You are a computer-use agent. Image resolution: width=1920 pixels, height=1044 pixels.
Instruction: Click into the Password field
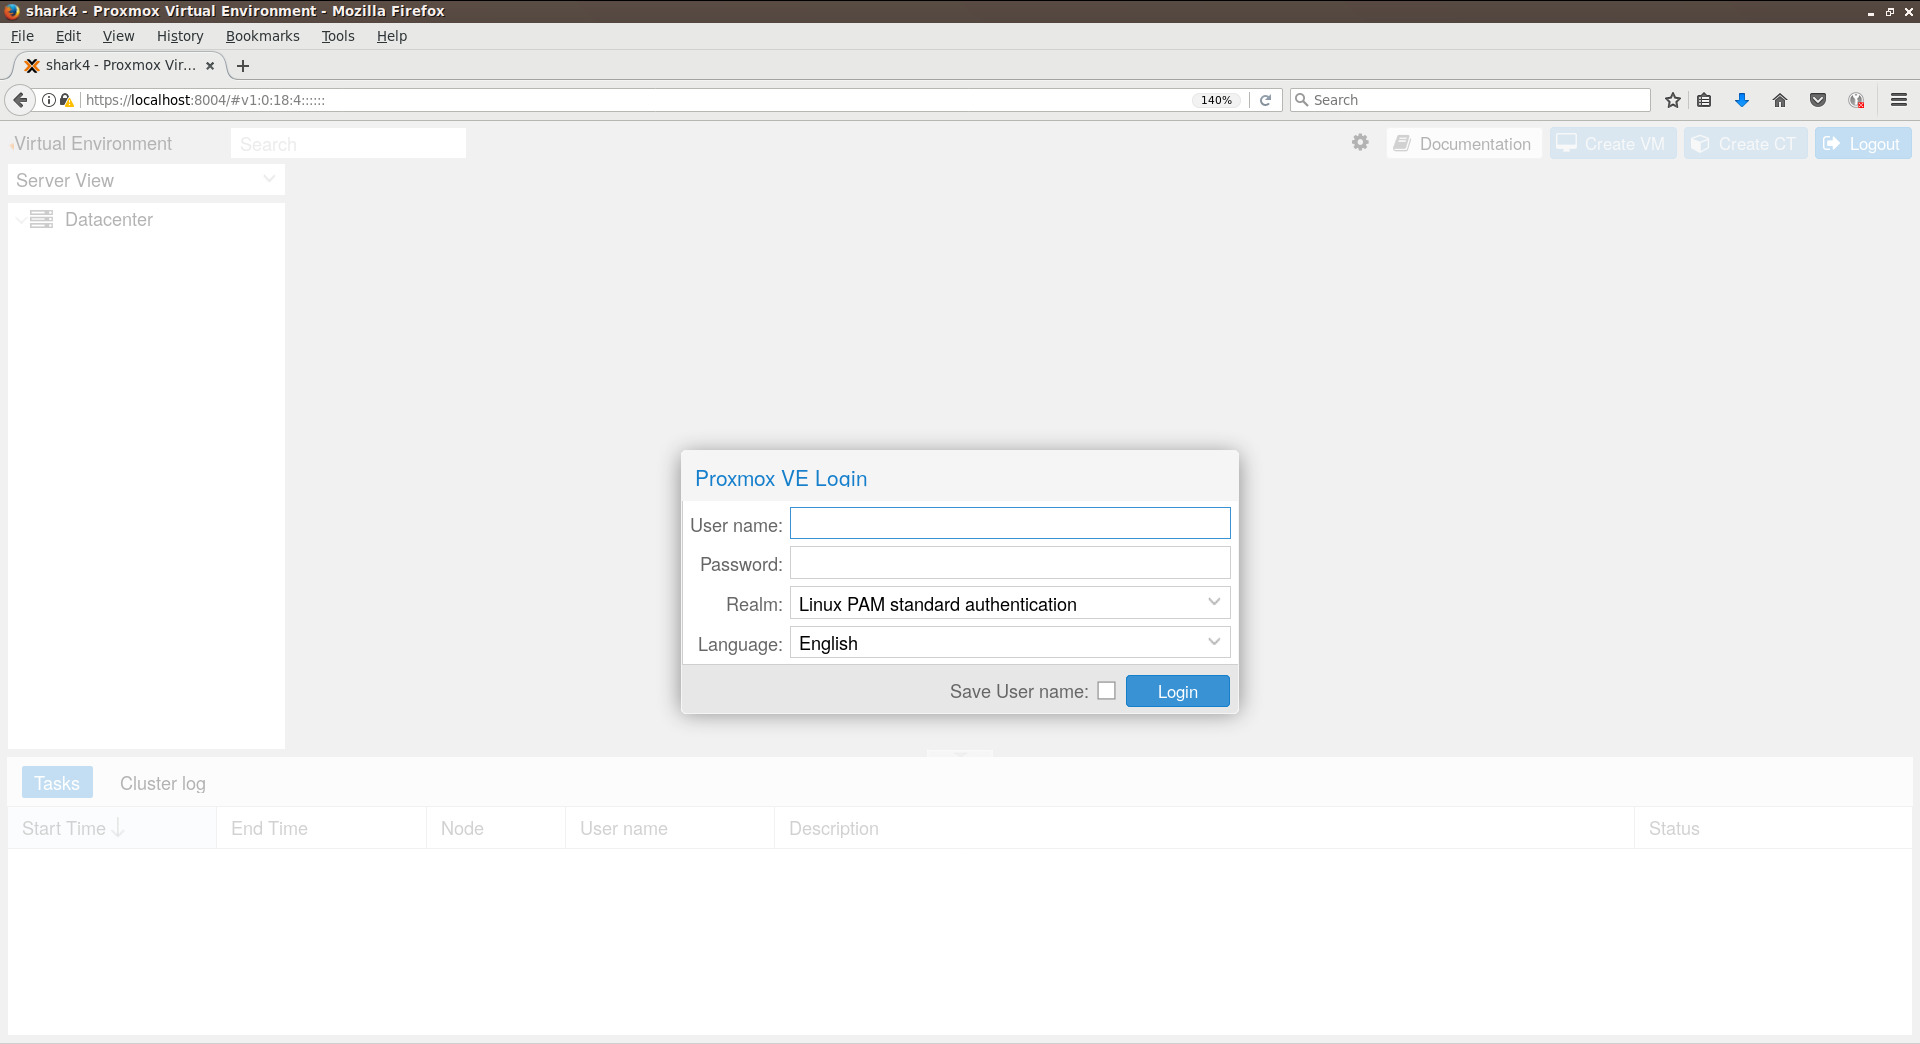pos(1009,563)
